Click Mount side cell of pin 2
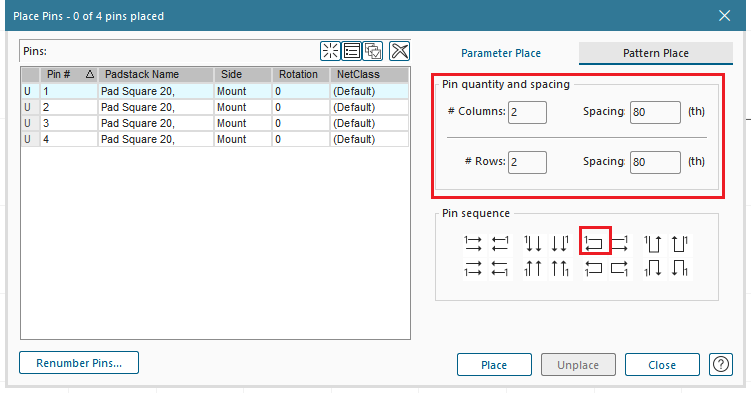751x393 pixels. click(x=242, y=107)
